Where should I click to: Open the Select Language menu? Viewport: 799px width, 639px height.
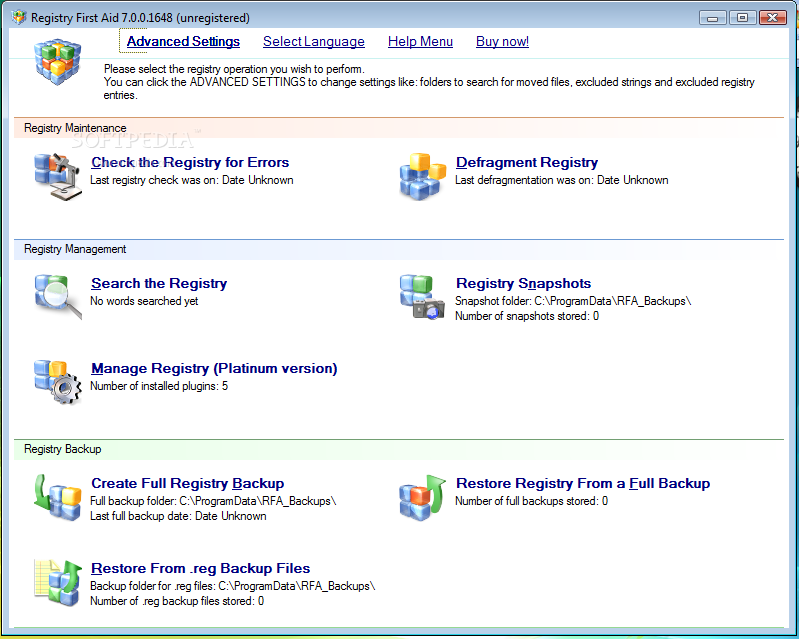[x=314, y=41]
